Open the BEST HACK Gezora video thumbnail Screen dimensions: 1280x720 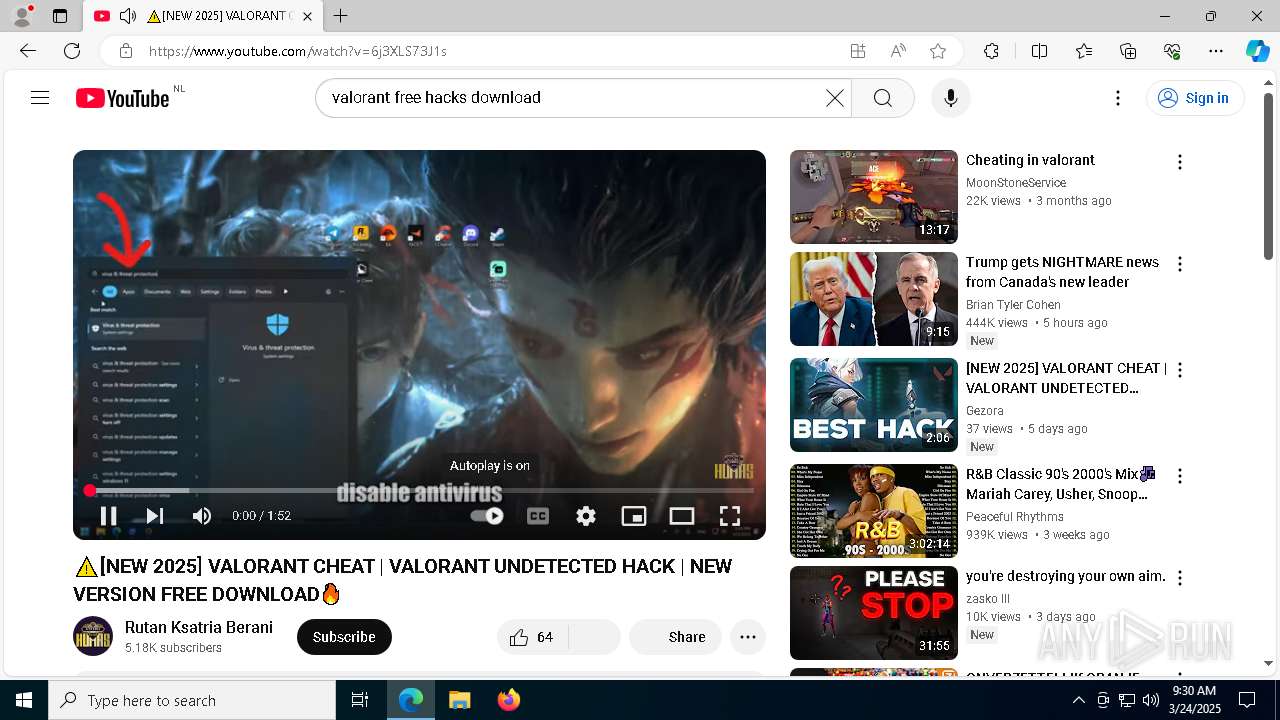coord(874,405)
